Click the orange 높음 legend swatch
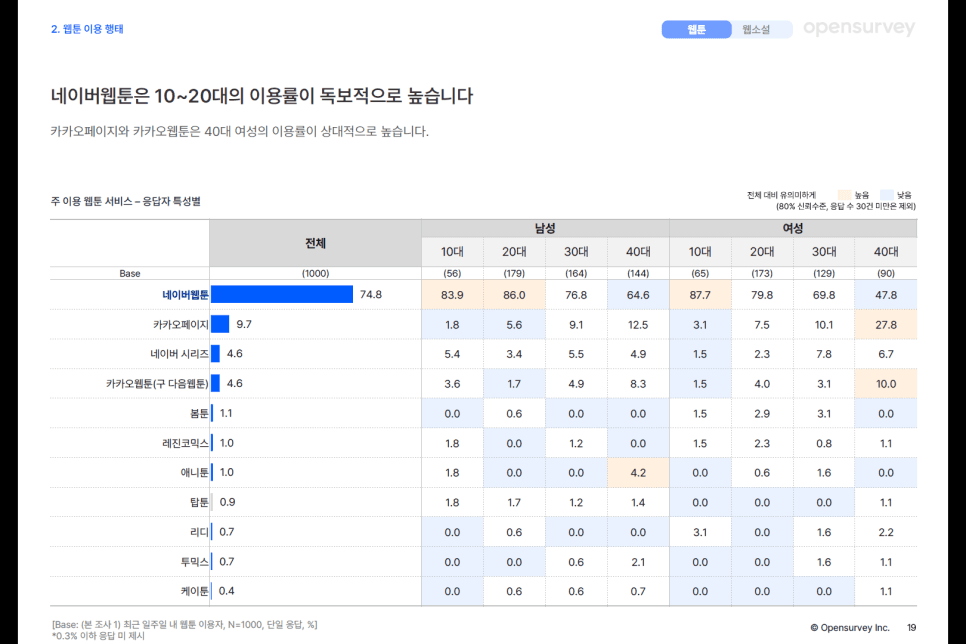The height and width of the screenshot is (644, 966). click(x=844, y=195)
